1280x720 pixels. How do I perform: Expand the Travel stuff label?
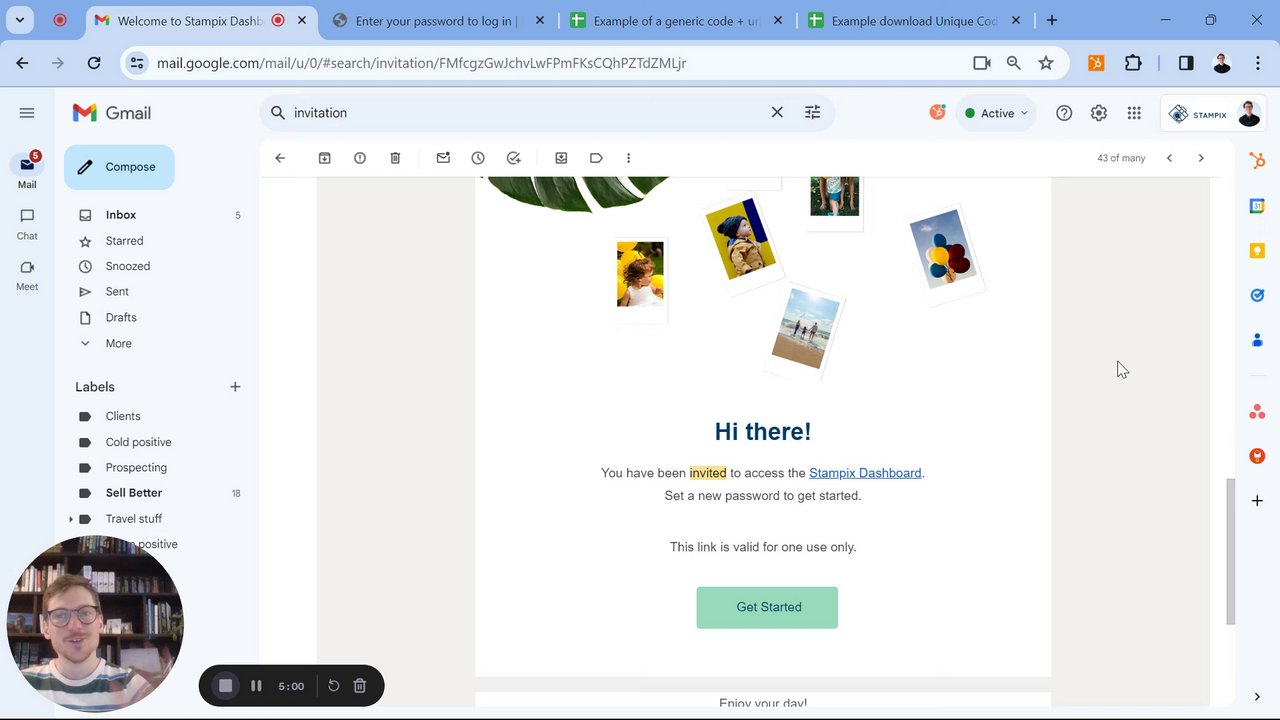(x=70, y=519)
